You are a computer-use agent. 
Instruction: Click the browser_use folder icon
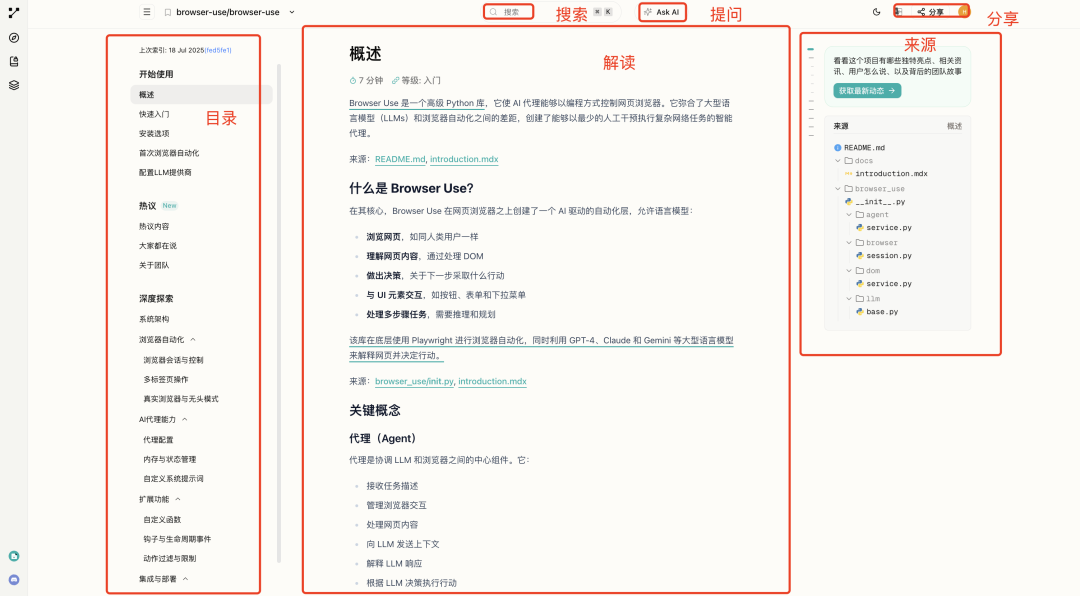click(849, 189)
